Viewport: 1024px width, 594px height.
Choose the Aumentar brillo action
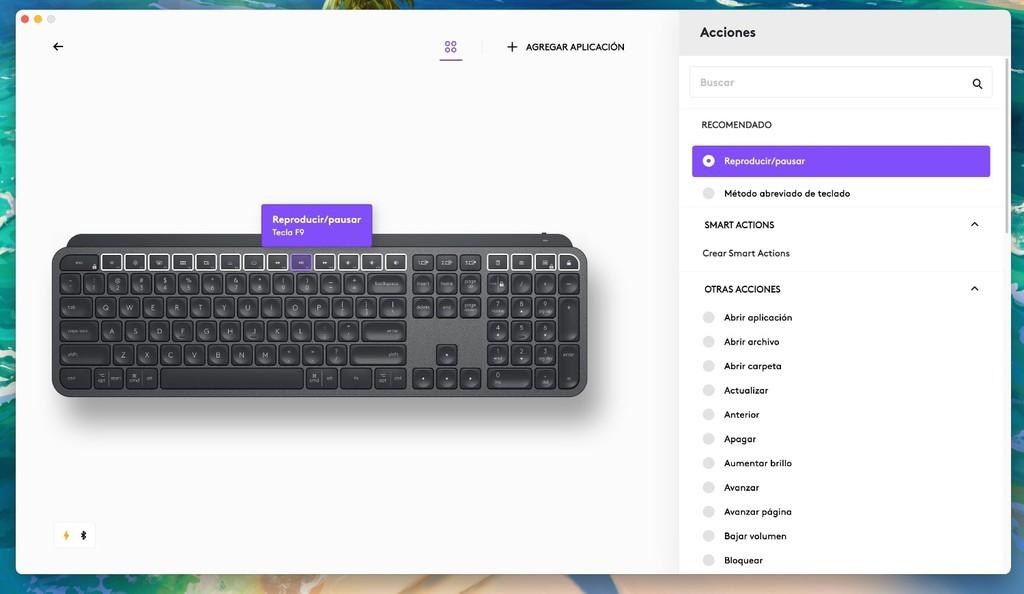(x=758, y=463)
